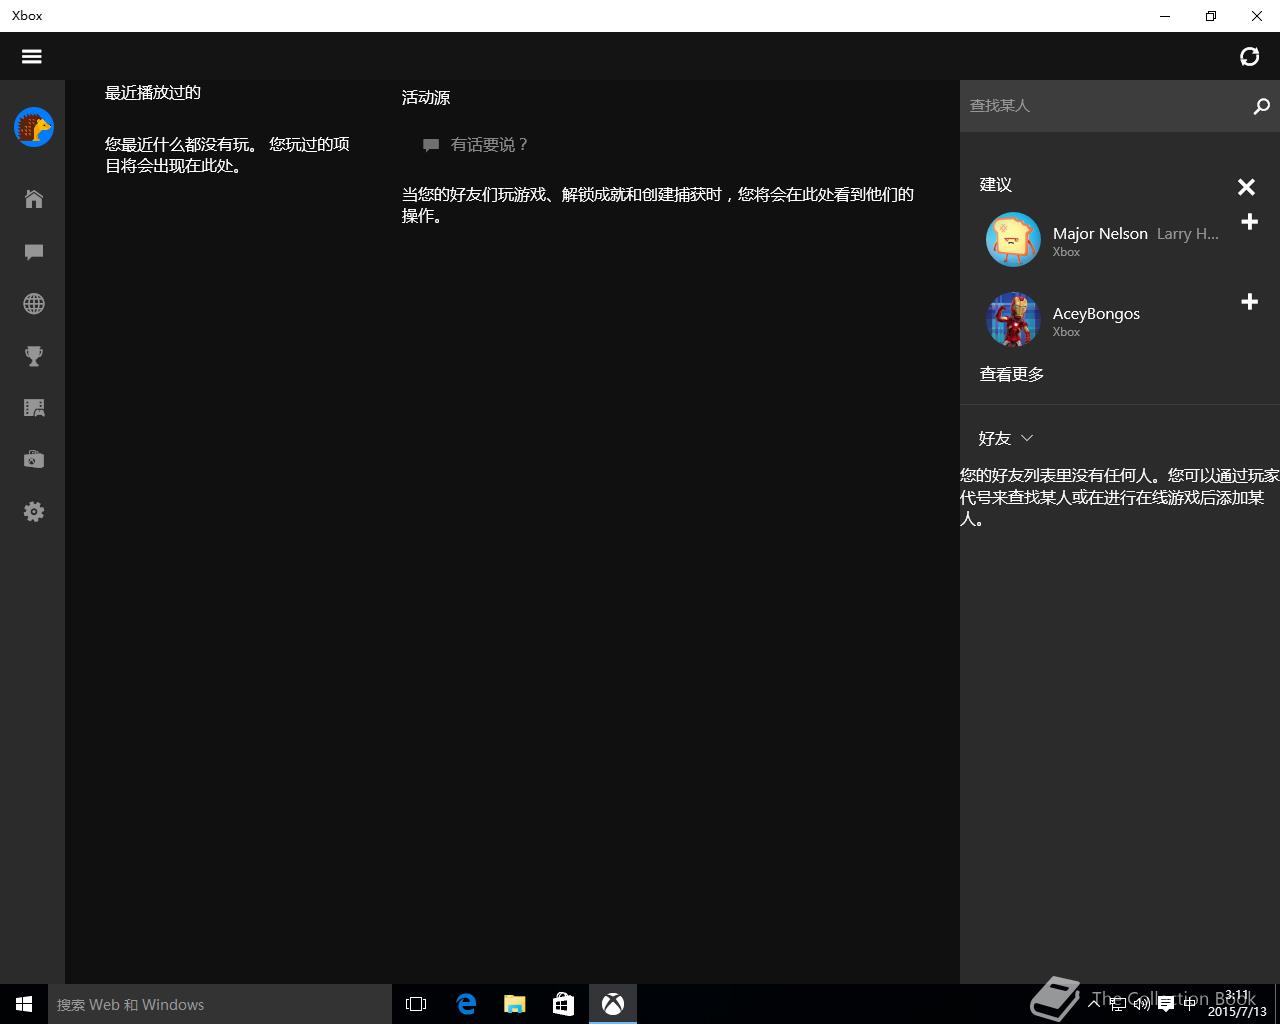Open Task View on taskbar
Screen dimensions: 1280x1024
416,1004
